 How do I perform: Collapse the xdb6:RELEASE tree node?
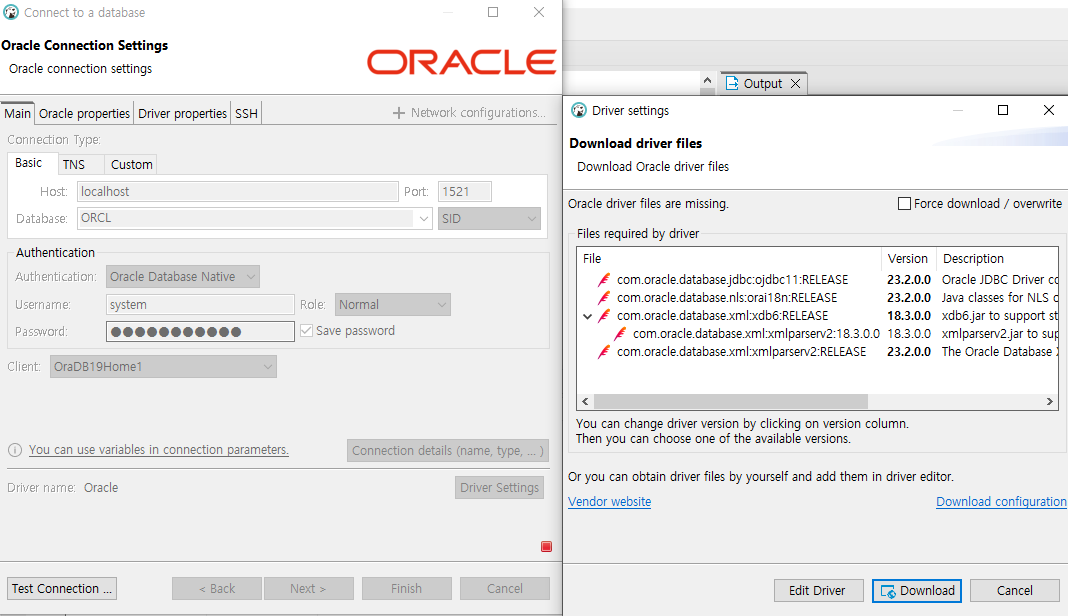tap(587, 316)
